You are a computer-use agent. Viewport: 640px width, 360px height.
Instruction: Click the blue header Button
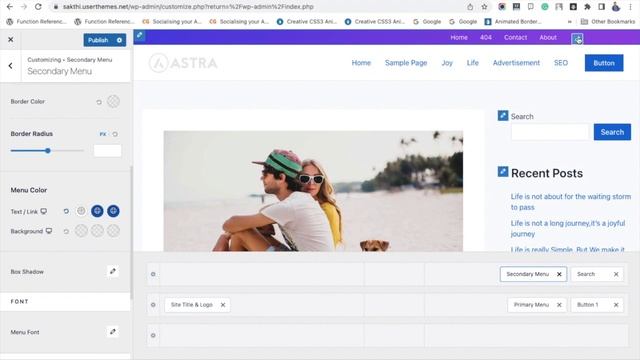coord(604,63)
